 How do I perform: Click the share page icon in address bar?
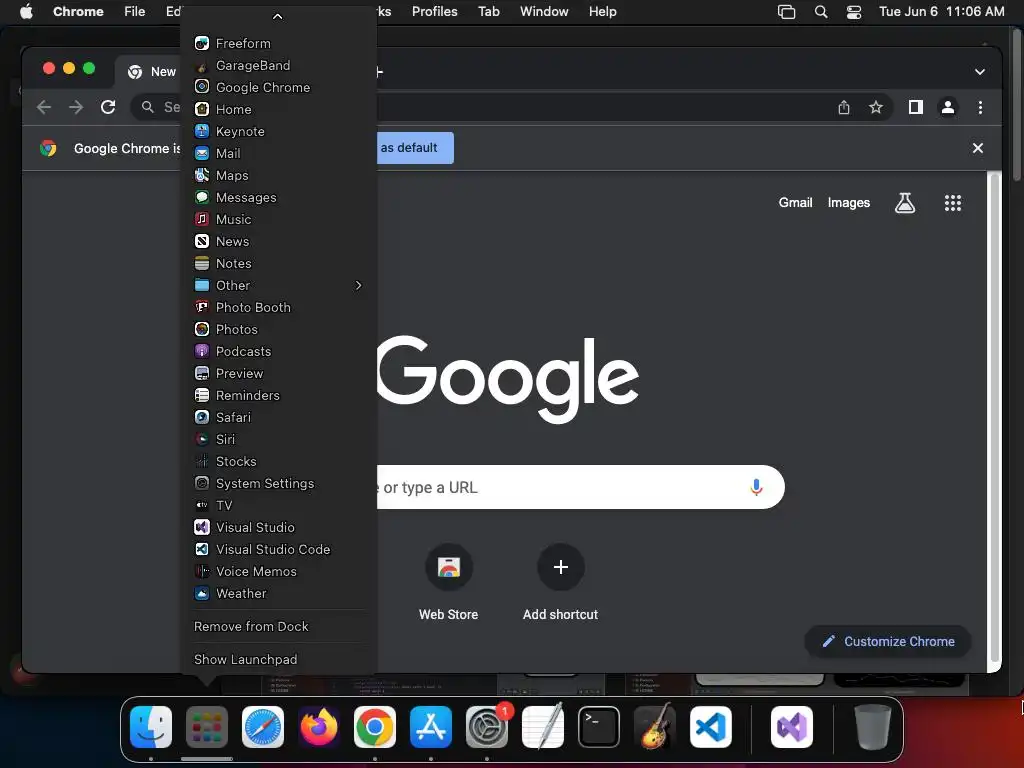(844, 107)
